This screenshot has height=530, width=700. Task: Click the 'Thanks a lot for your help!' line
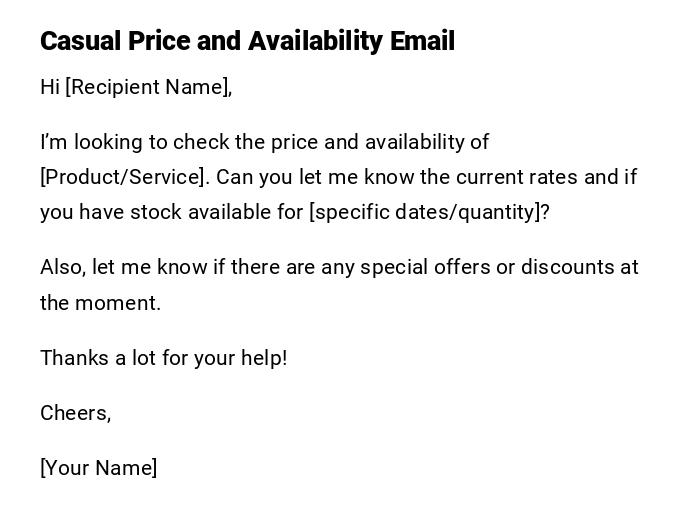tap(163, 358)
